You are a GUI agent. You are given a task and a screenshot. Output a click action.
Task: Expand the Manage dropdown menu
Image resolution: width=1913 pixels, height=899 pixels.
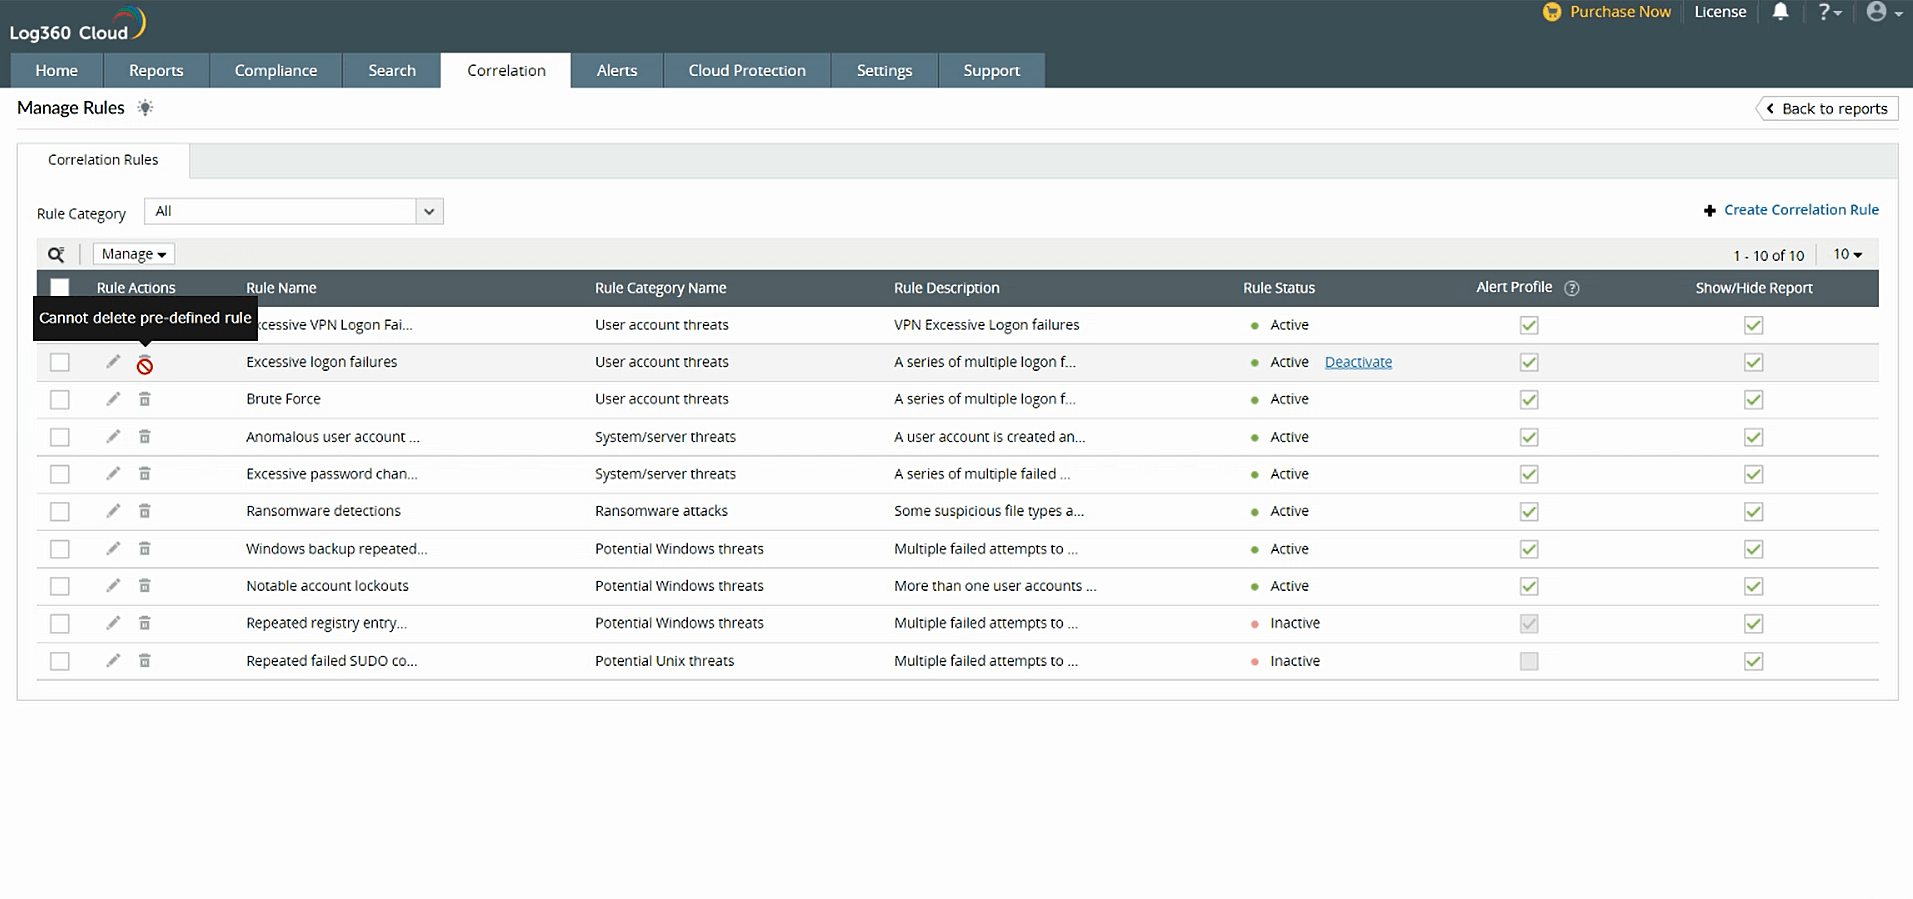(134, 254)
